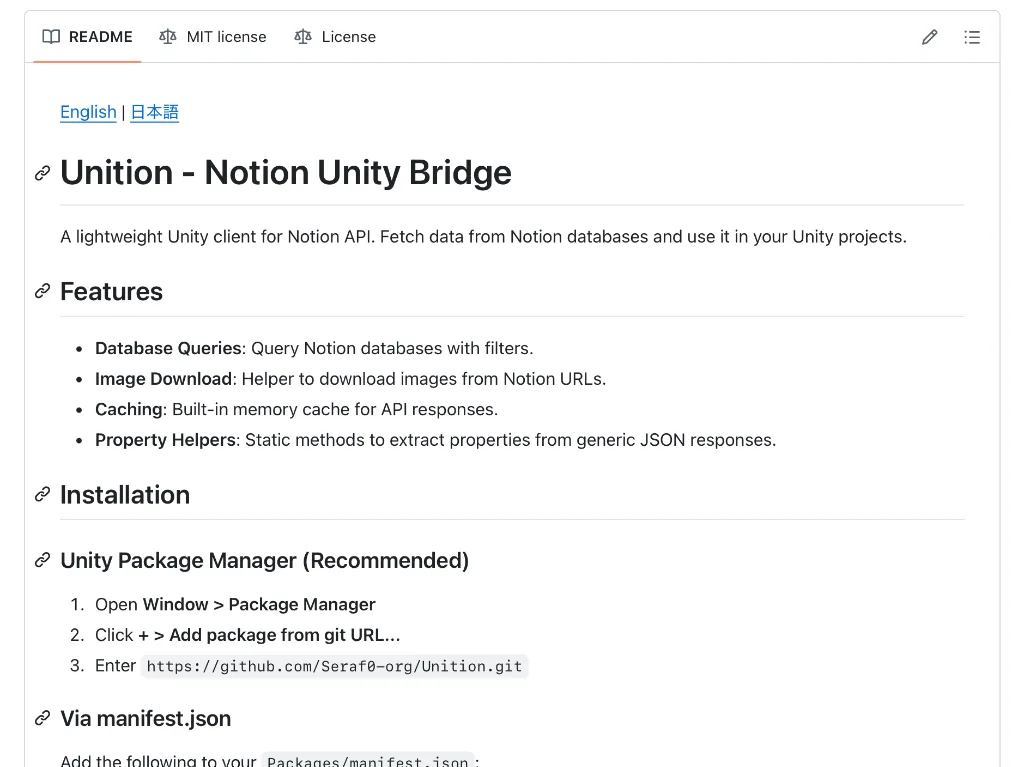Open the README tab
The width and height of the screenshot is (1024, 767).
pyautogui.click(x=88, y=37)
